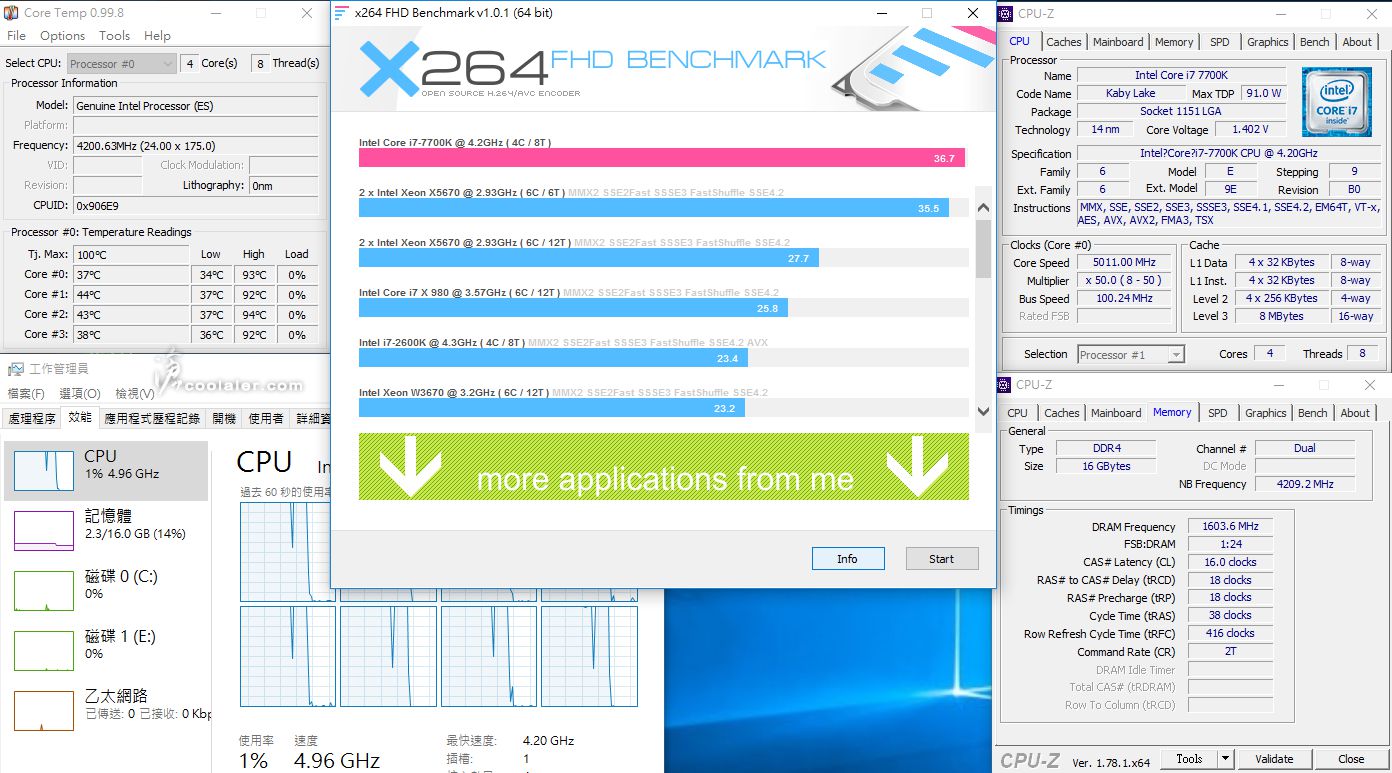
Task: Open 選項(O) menu in Task Manager
Action: coord(79,394)
